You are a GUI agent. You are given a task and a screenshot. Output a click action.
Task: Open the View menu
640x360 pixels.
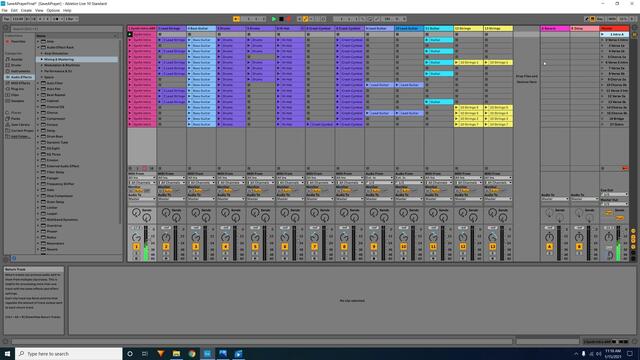tap(39, 10)
